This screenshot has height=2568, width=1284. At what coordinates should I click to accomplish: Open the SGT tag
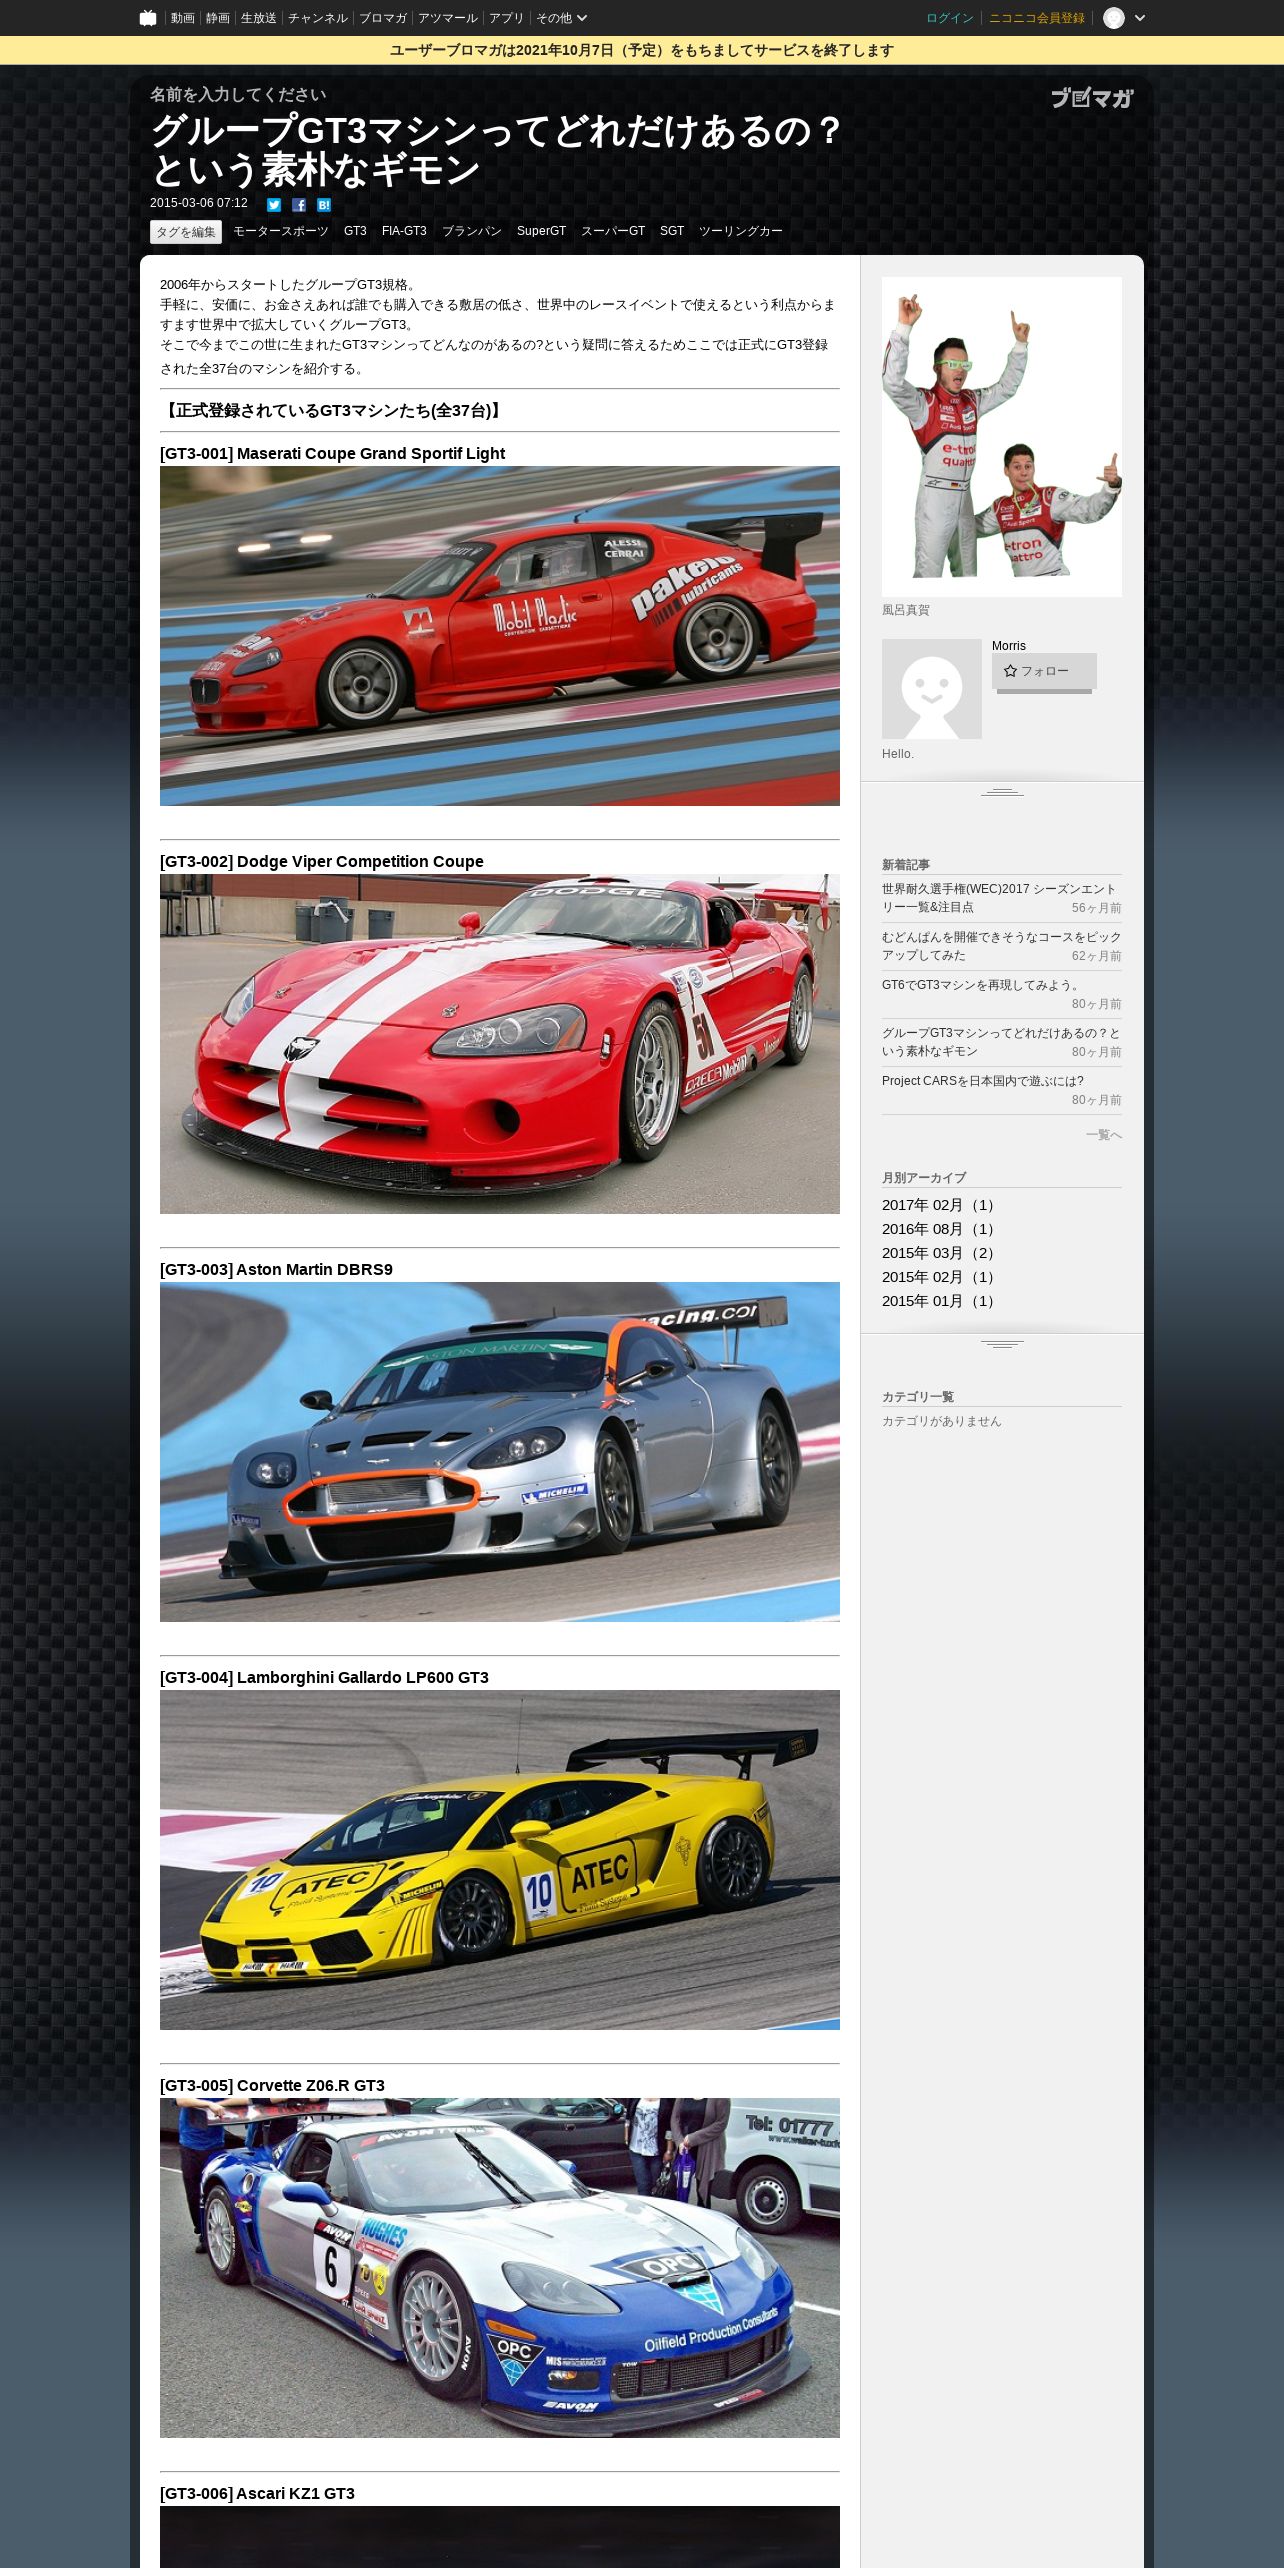[x=672, y=231]
